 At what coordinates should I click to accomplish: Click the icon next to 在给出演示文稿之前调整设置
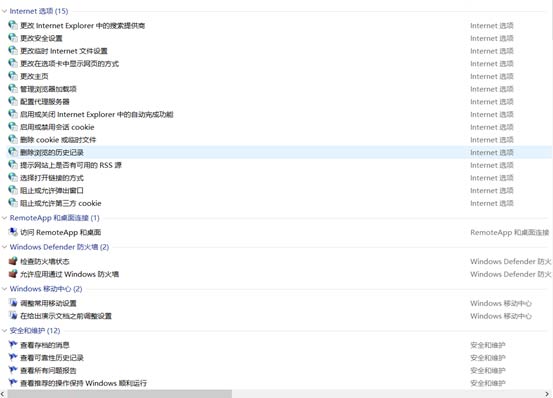[13, 315]
